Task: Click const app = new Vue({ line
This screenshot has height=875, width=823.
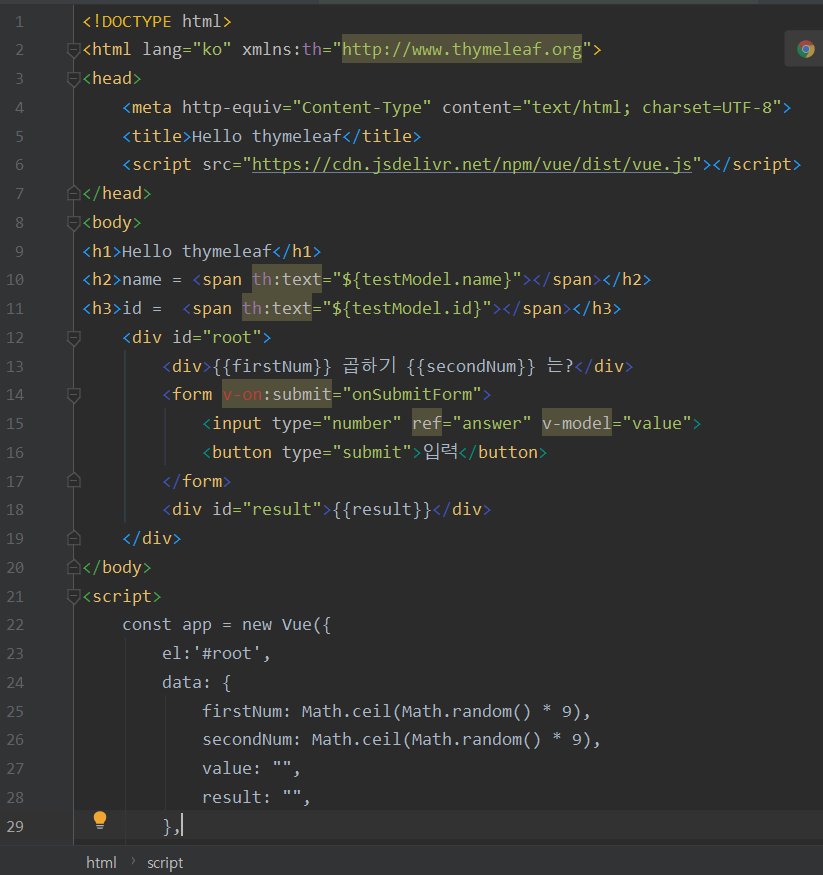Action: click(227, 624)
